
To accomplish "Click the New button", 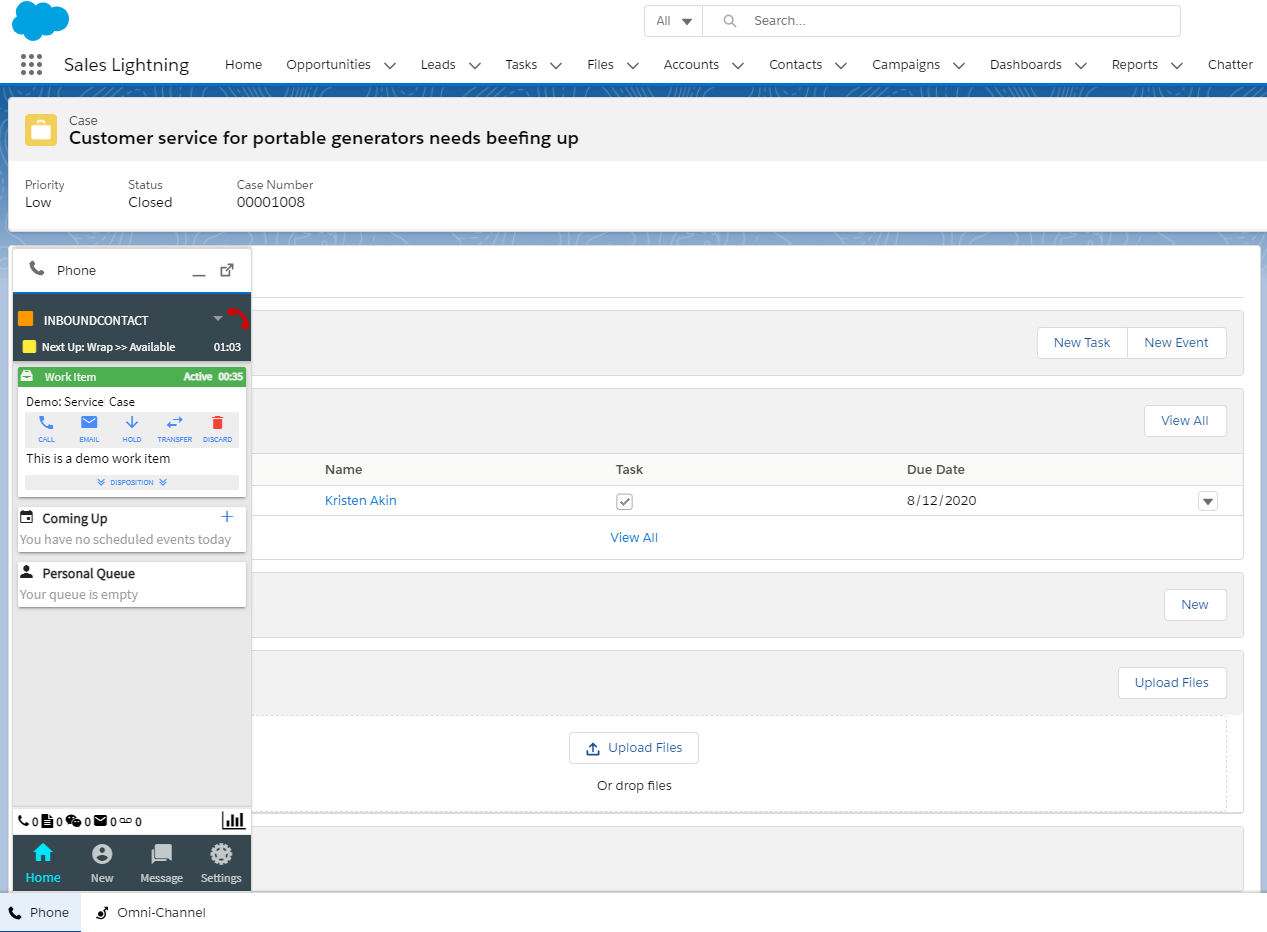I will click(1195, 605).
